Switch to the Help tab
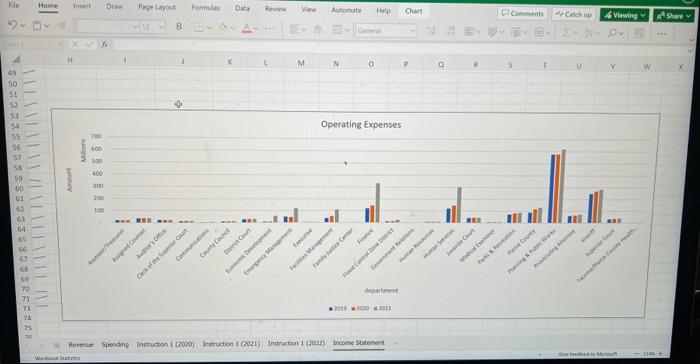The width and height of the screenshot is (700, 364). point(383,10)
